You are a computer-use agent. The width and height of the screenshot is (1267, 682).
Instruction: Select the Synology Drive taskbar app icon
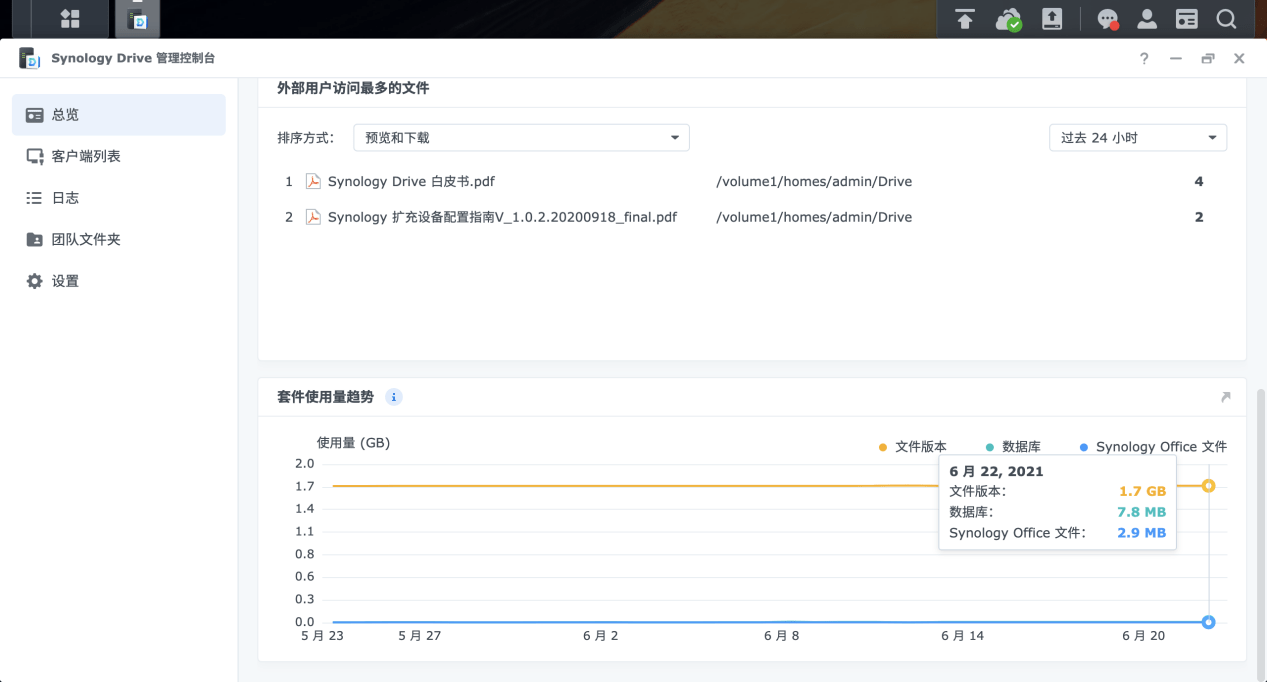pos(137,18)
